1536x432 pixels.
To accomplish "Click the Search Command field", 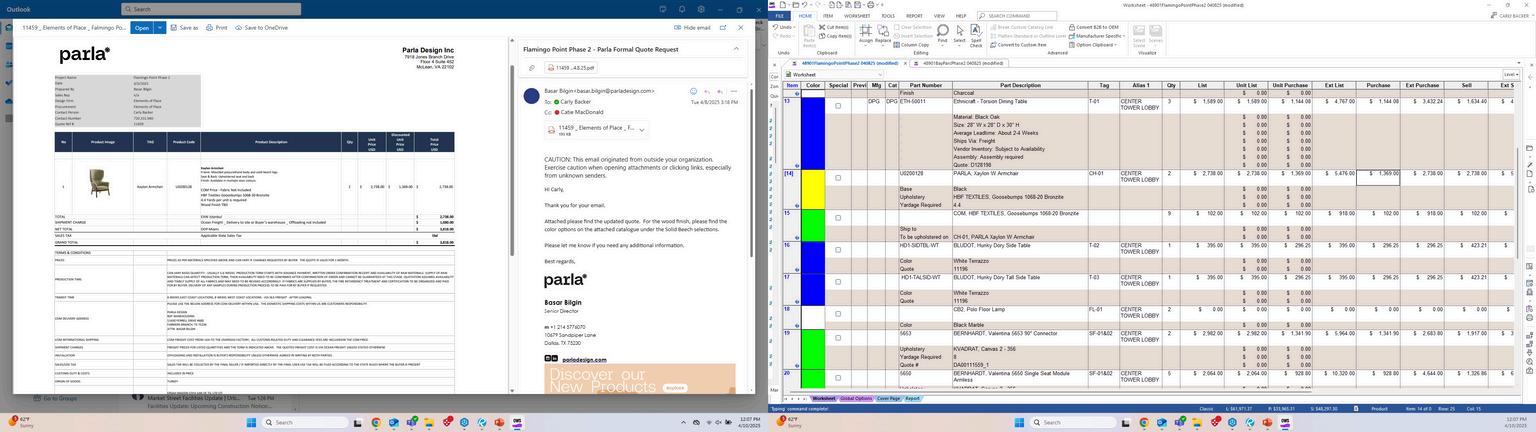I will [x=1017, y=16].
